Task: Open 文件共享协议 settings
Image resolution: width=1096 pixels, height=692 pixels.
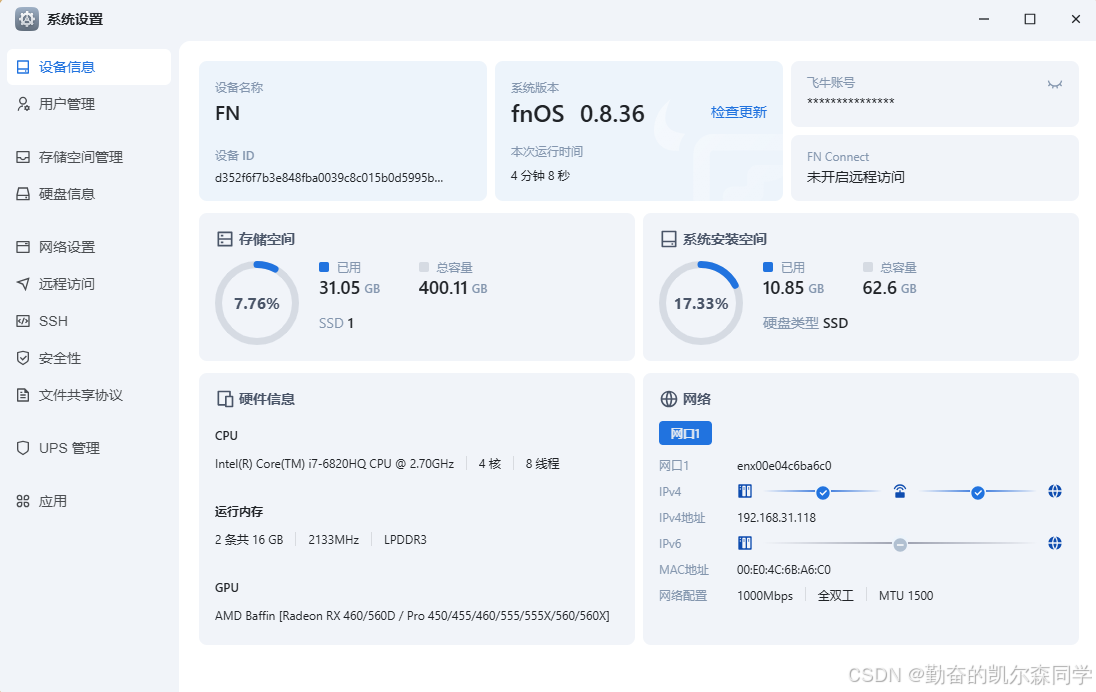Action: tap(89, 395)
